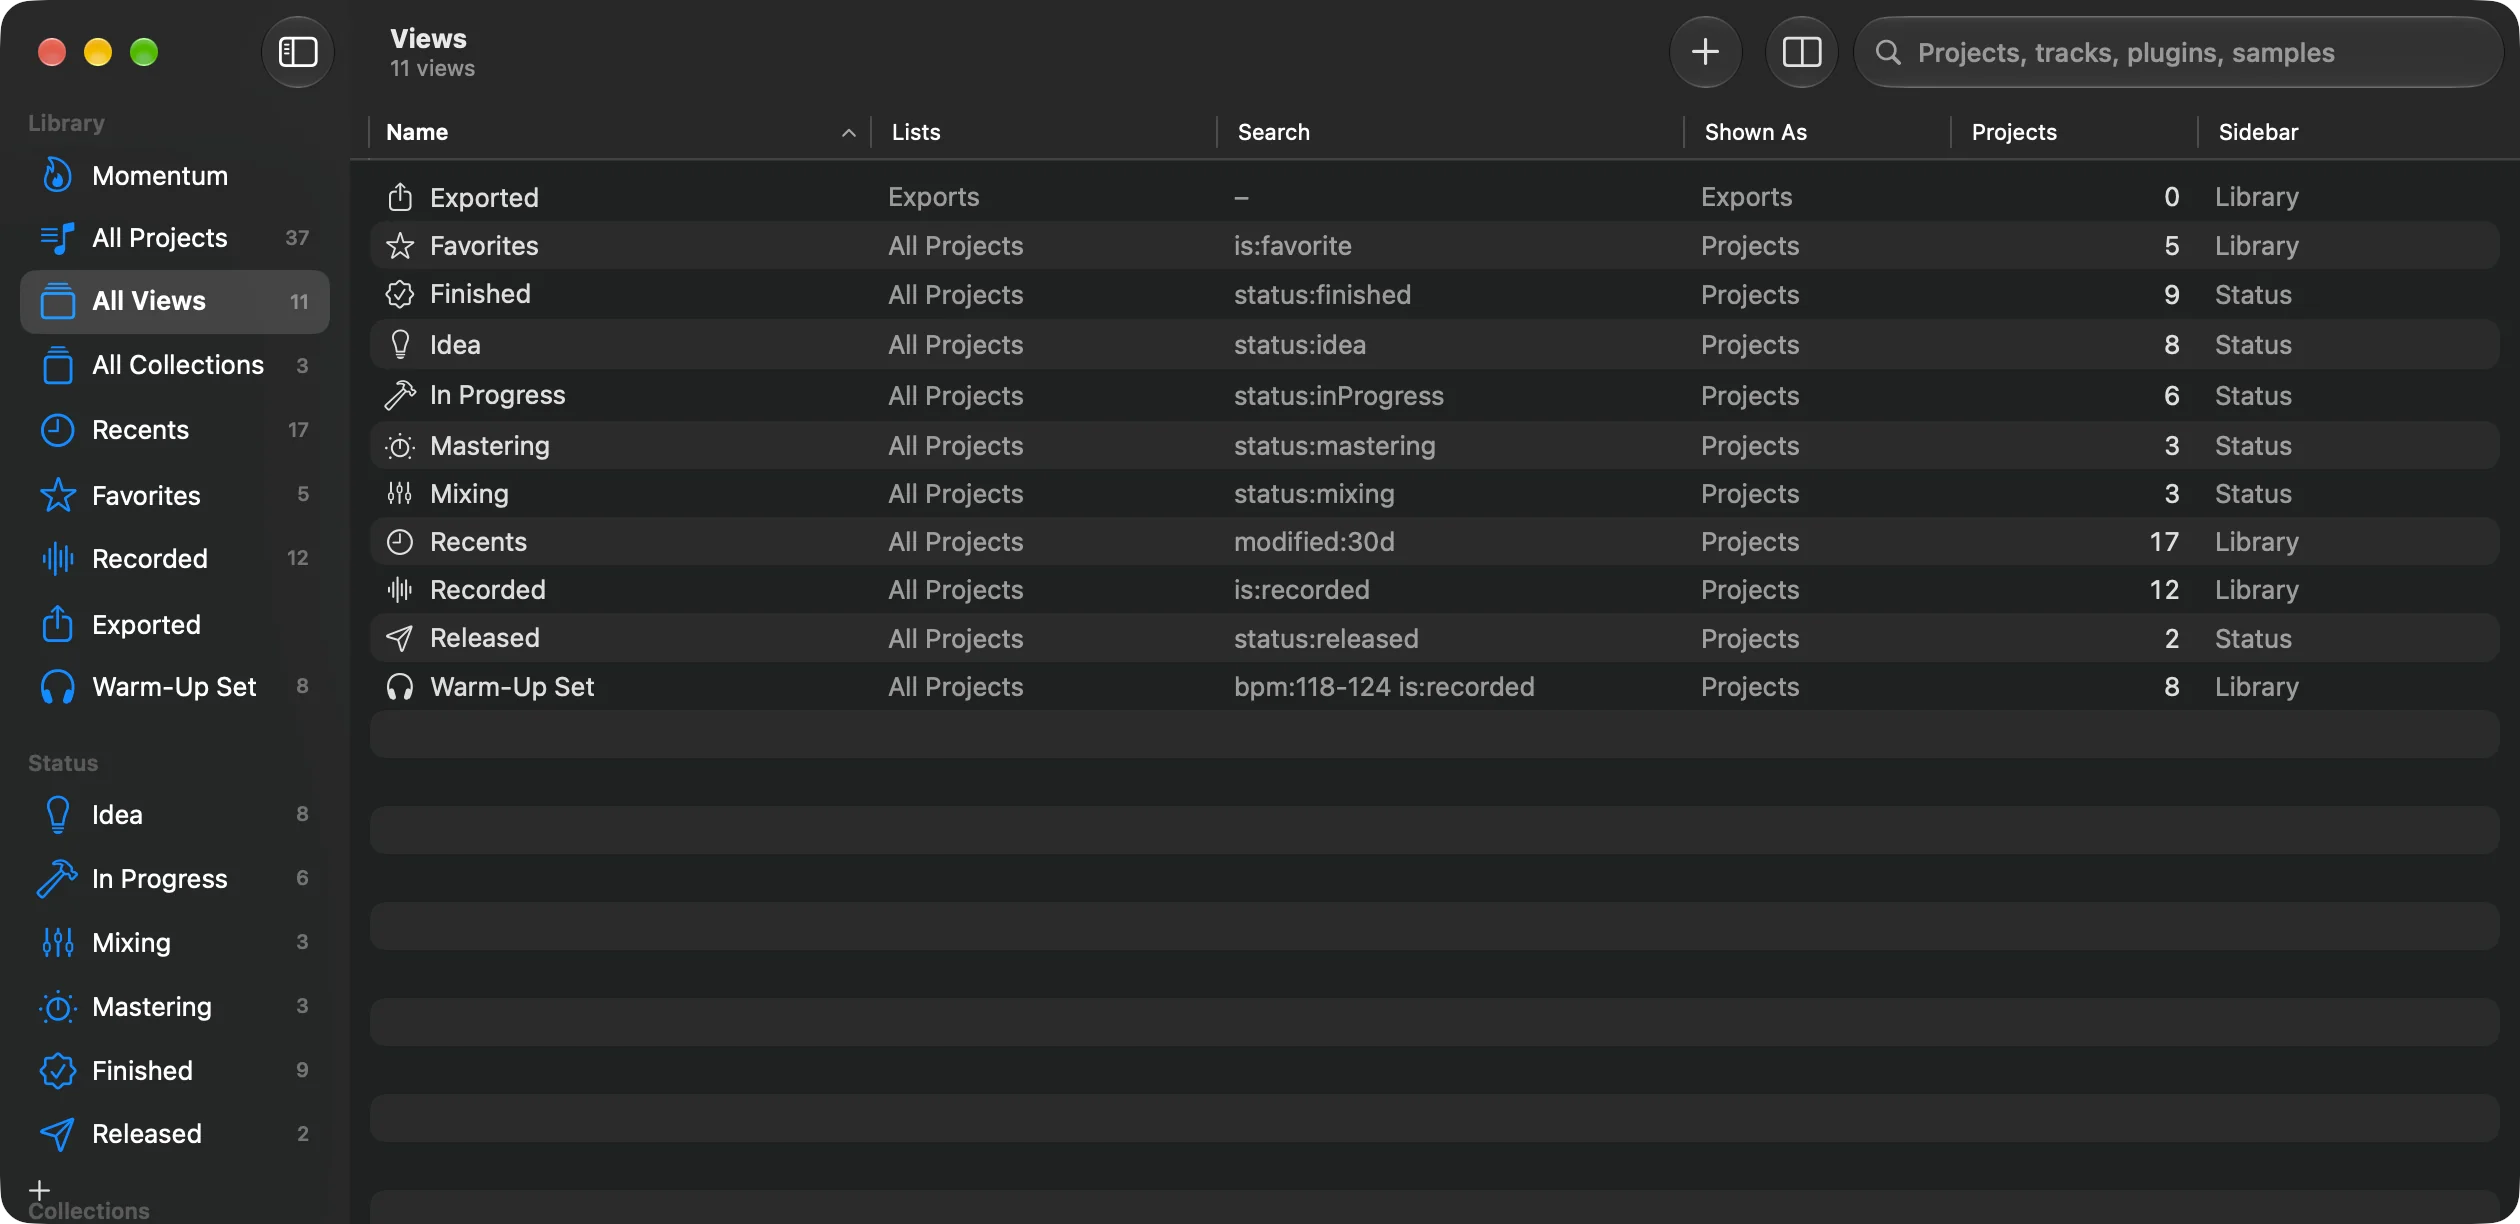Click the 37 count beside All Projects
The image size is (2520, 1224).
click(297, 238)
